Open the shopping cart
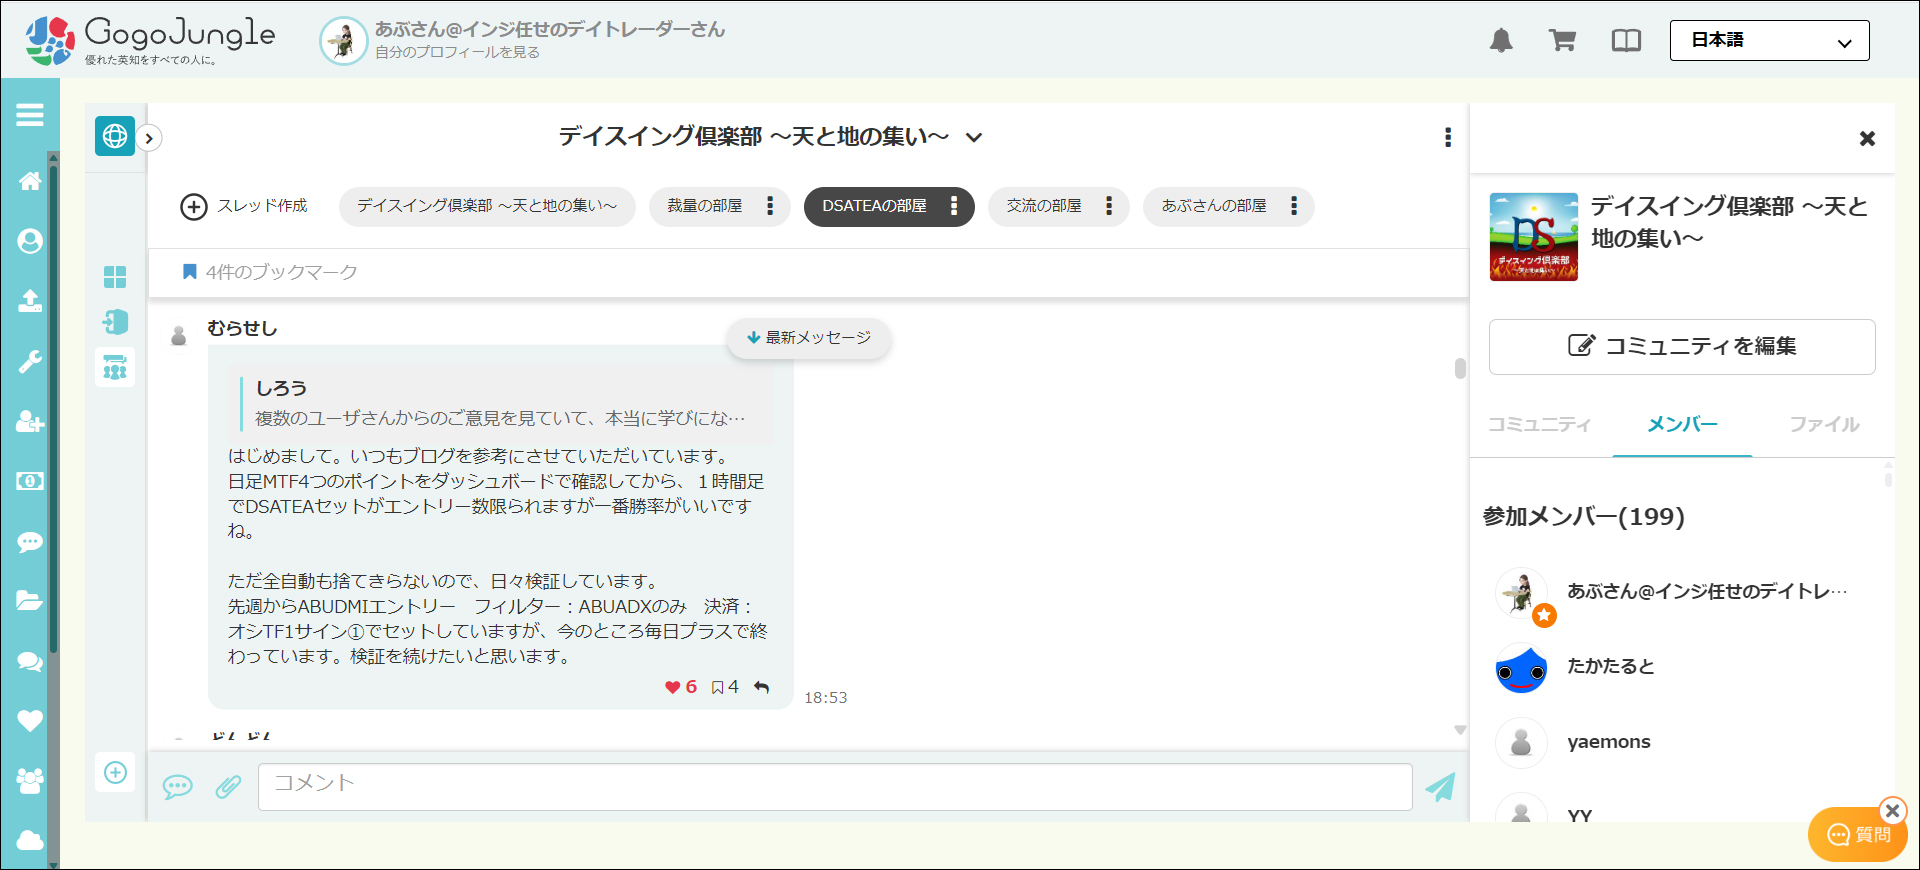The width and height of the screenshot is (1920, 870). (x=1562, y=41)
